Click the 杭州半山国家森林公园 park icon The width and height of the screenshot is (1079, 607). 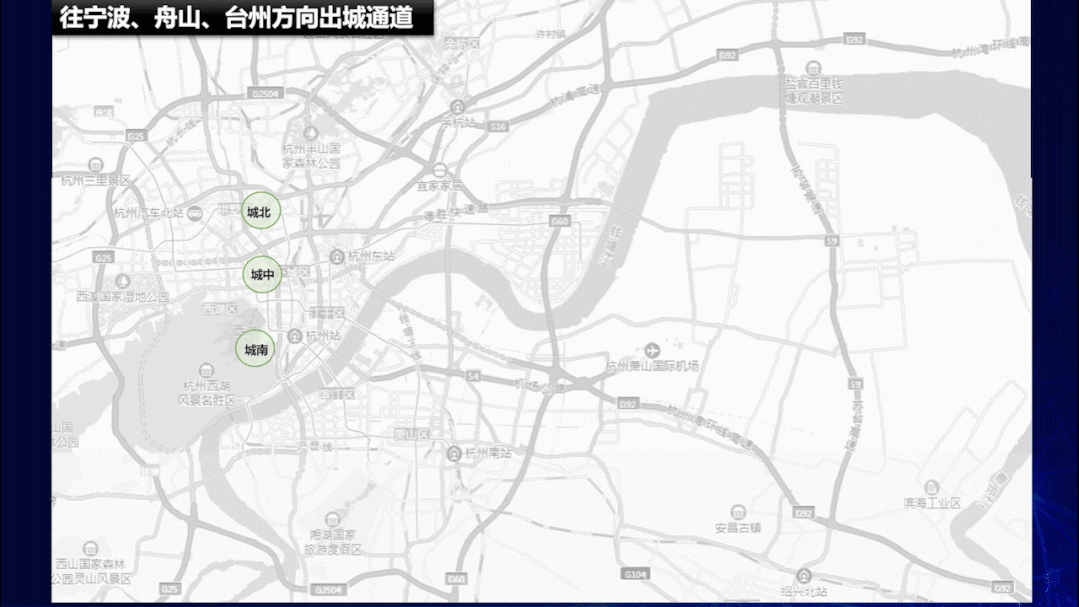click(310, 133)
